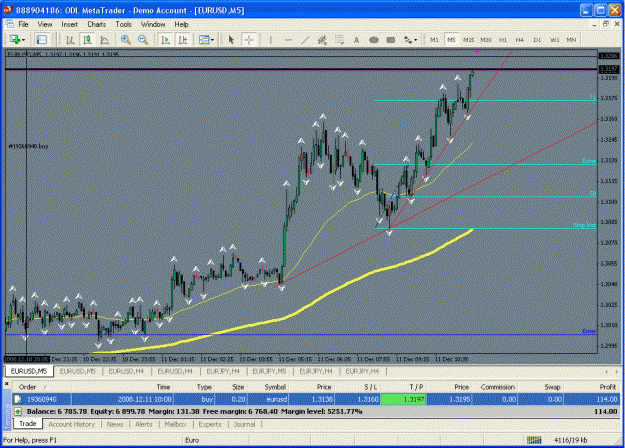
Task: Select the Crosshair tool
Action: (249, 40)
